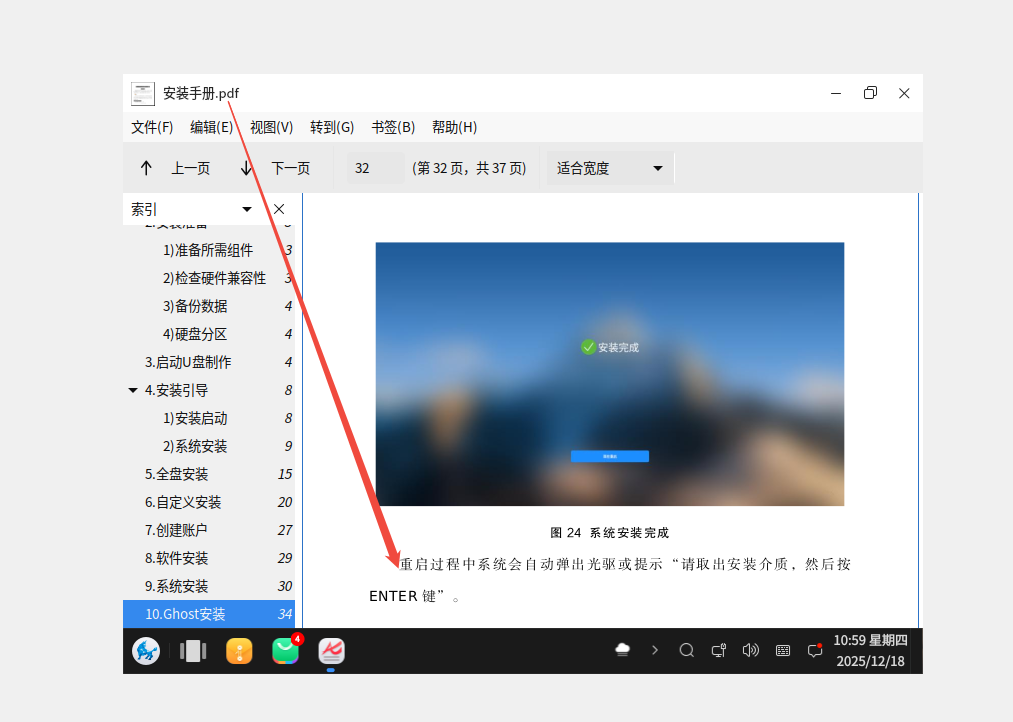The width and height of the screenshot is (1013, 722).
Task: Open the 编辑(E) menu
Action: tap(211, 127)
